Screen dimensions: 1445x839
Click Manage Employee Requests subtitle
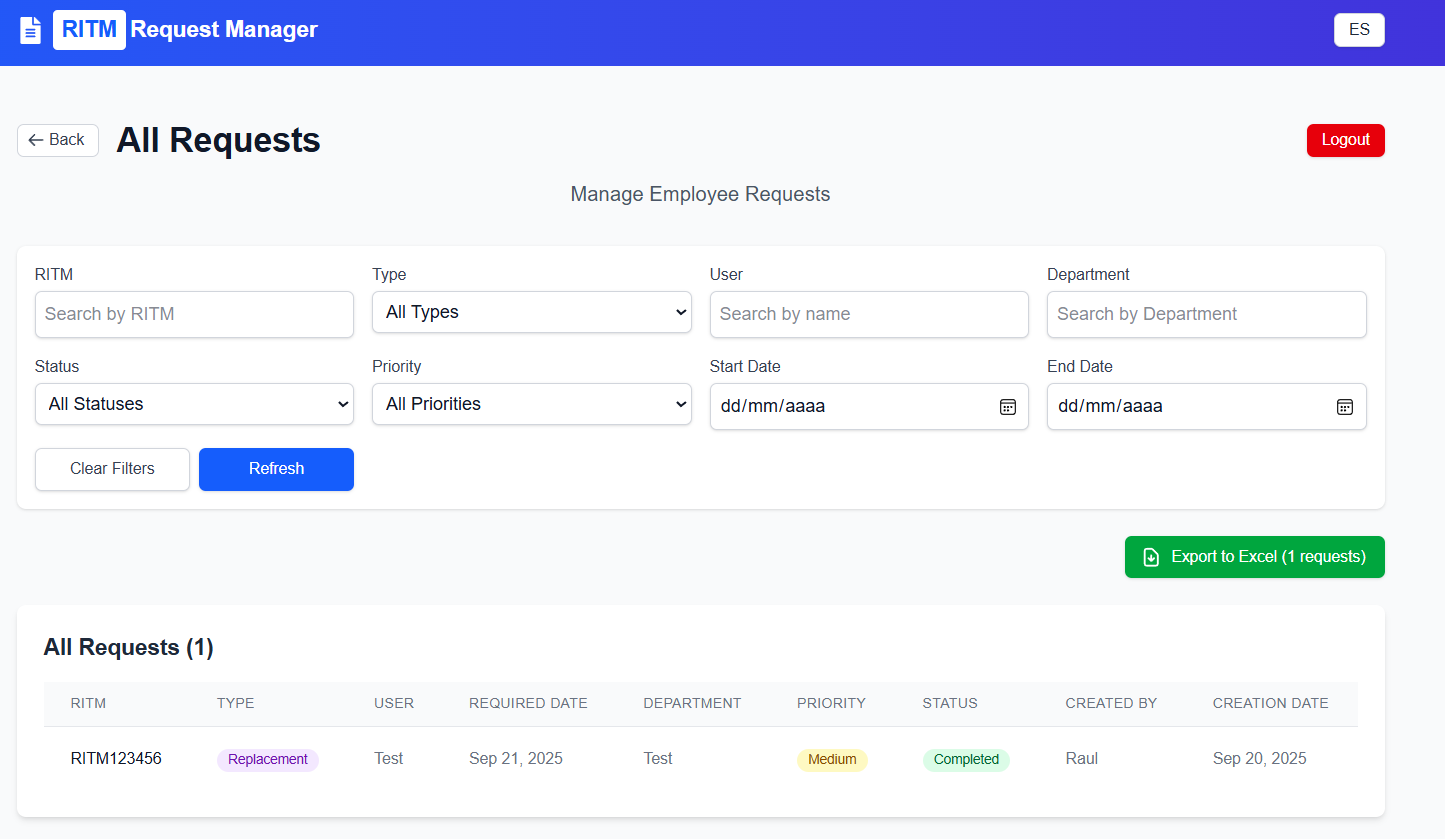700,194
